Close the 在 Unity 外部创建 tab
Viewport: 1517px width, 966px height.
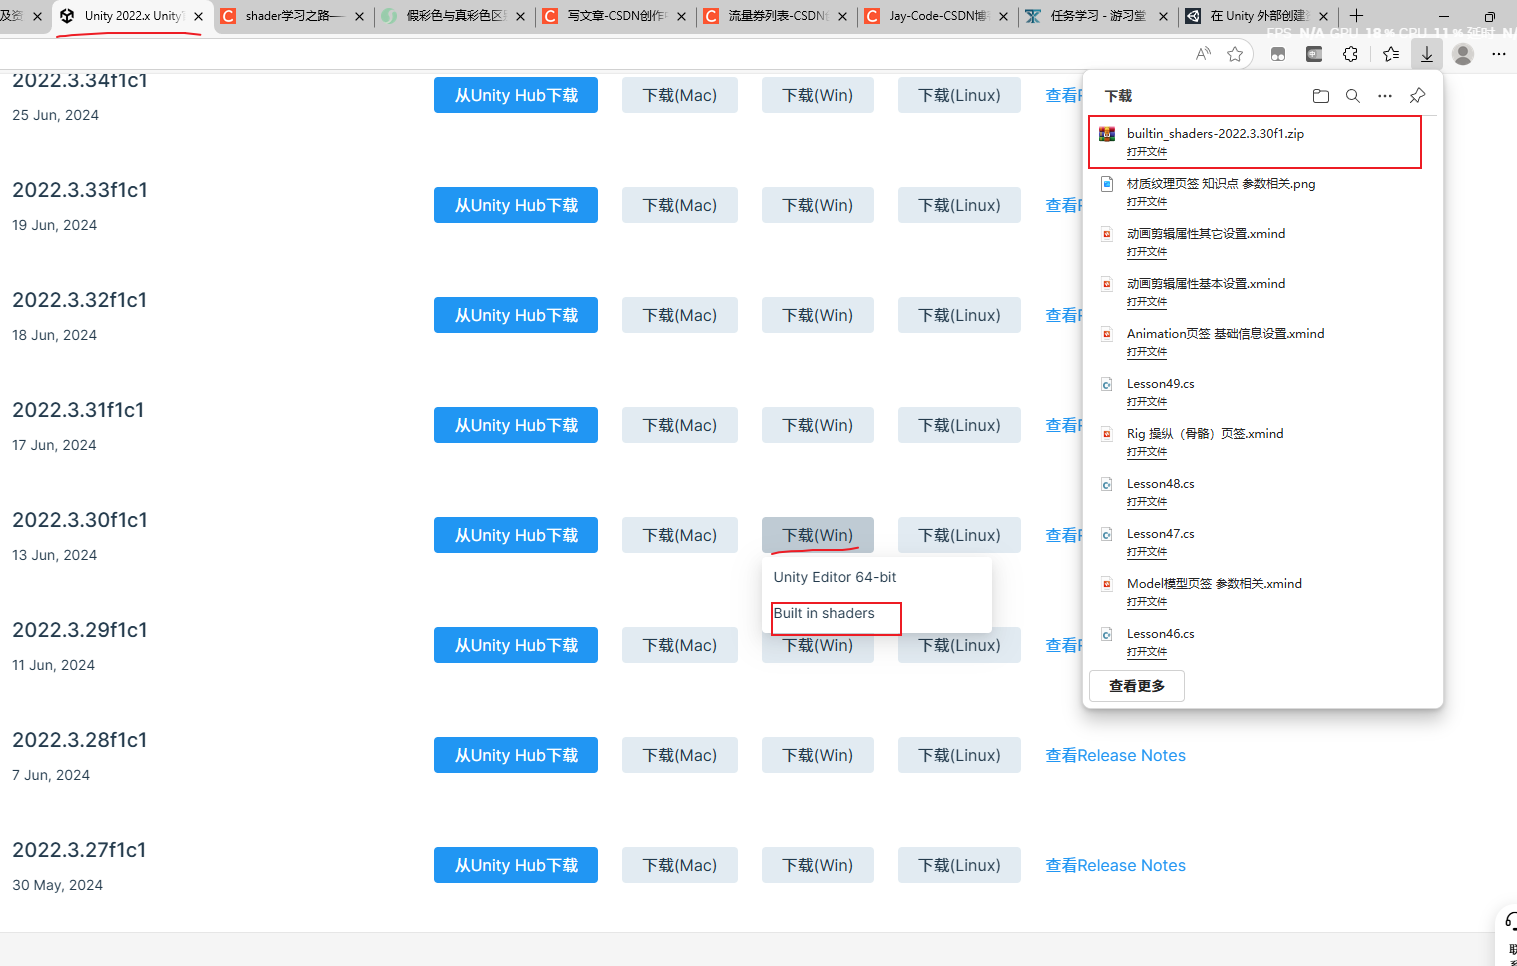pyautogui.click(x=1323, y=16)
